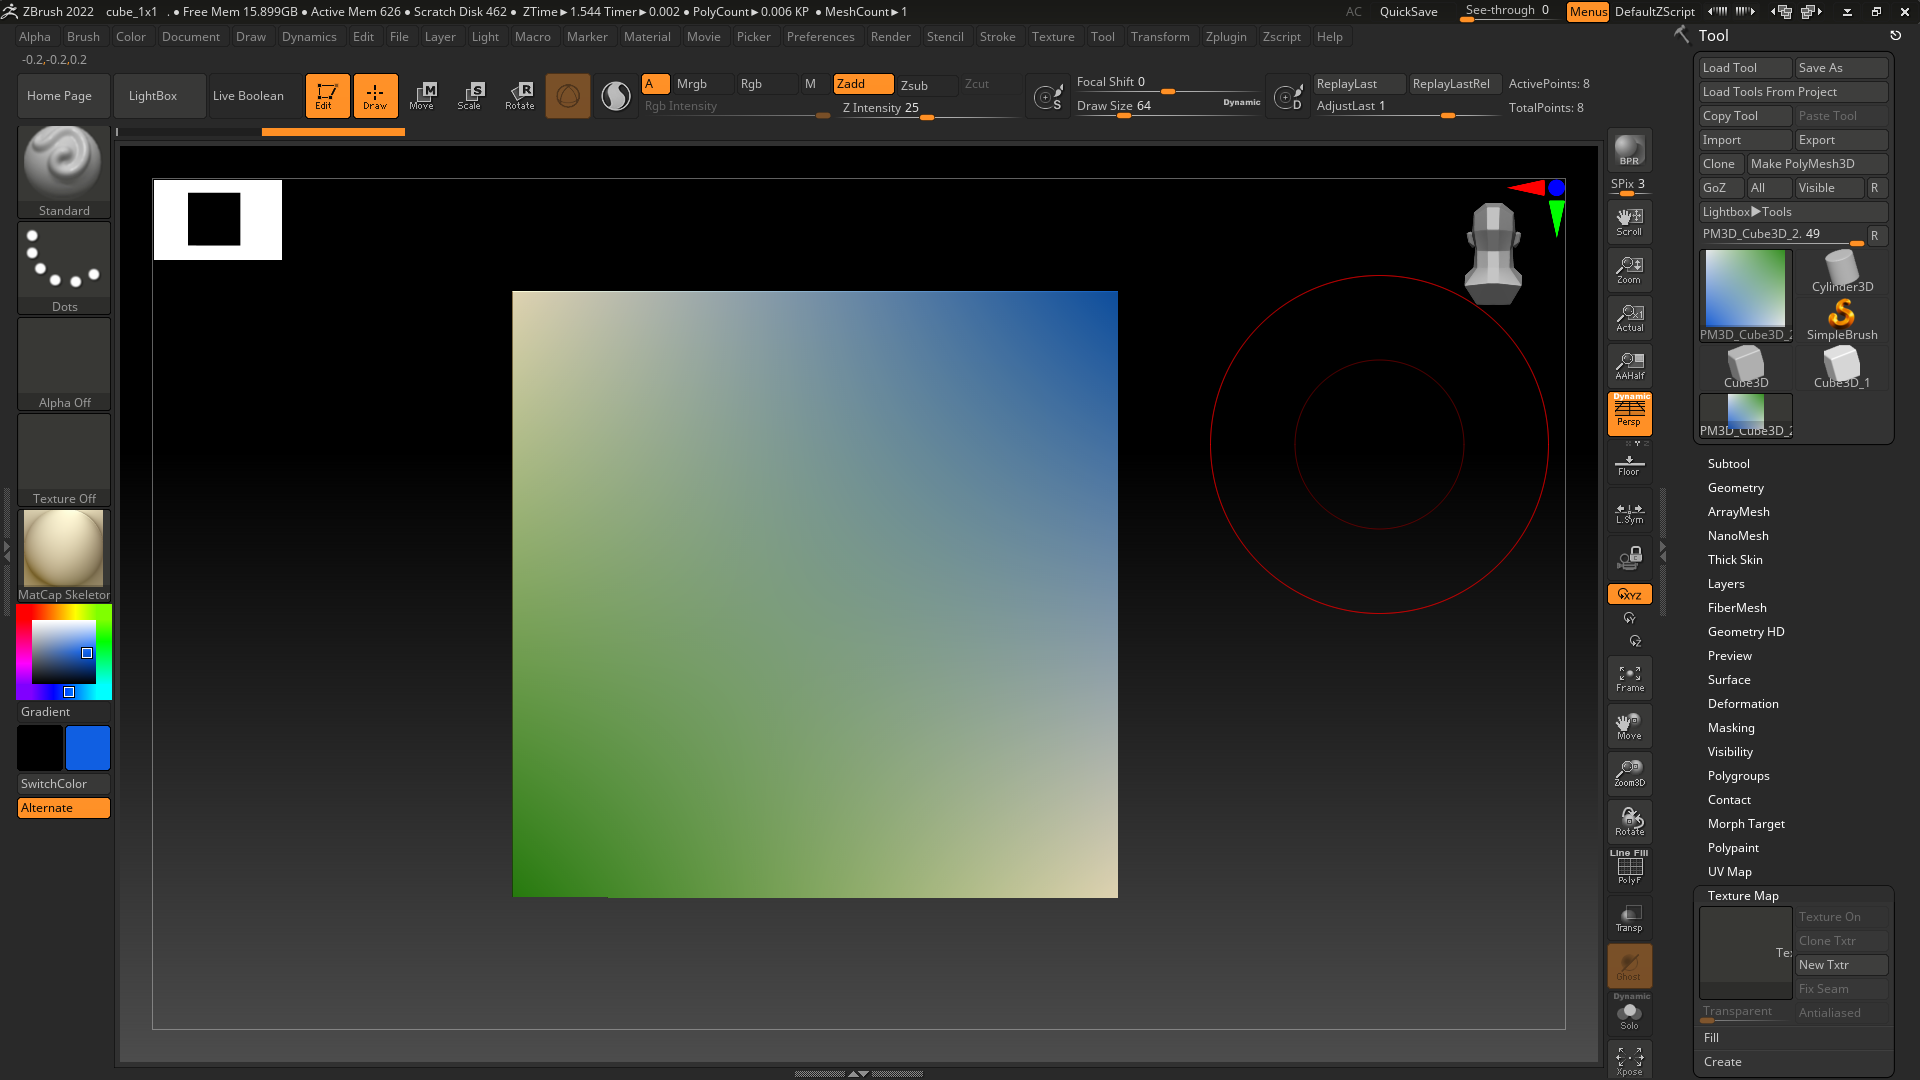Expand the Deformation subpalette
1920x1080 pixels.
(1742, 704)
